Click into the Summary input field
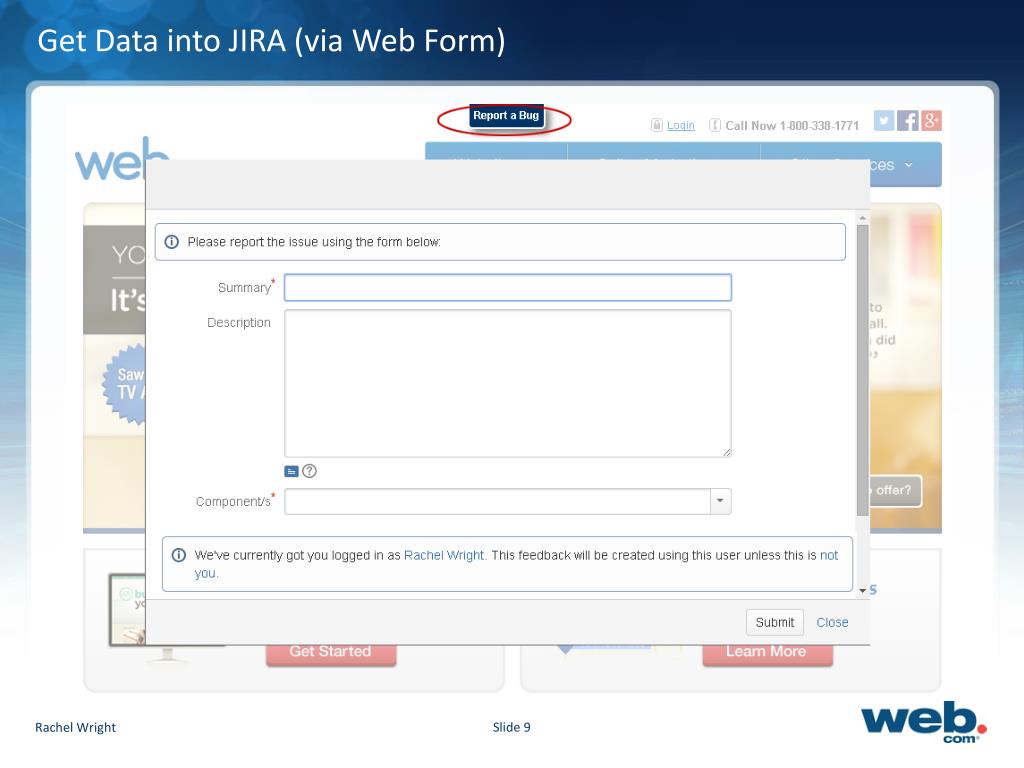The height and width of the screenshot is (768, 1024). click(507, 287)
